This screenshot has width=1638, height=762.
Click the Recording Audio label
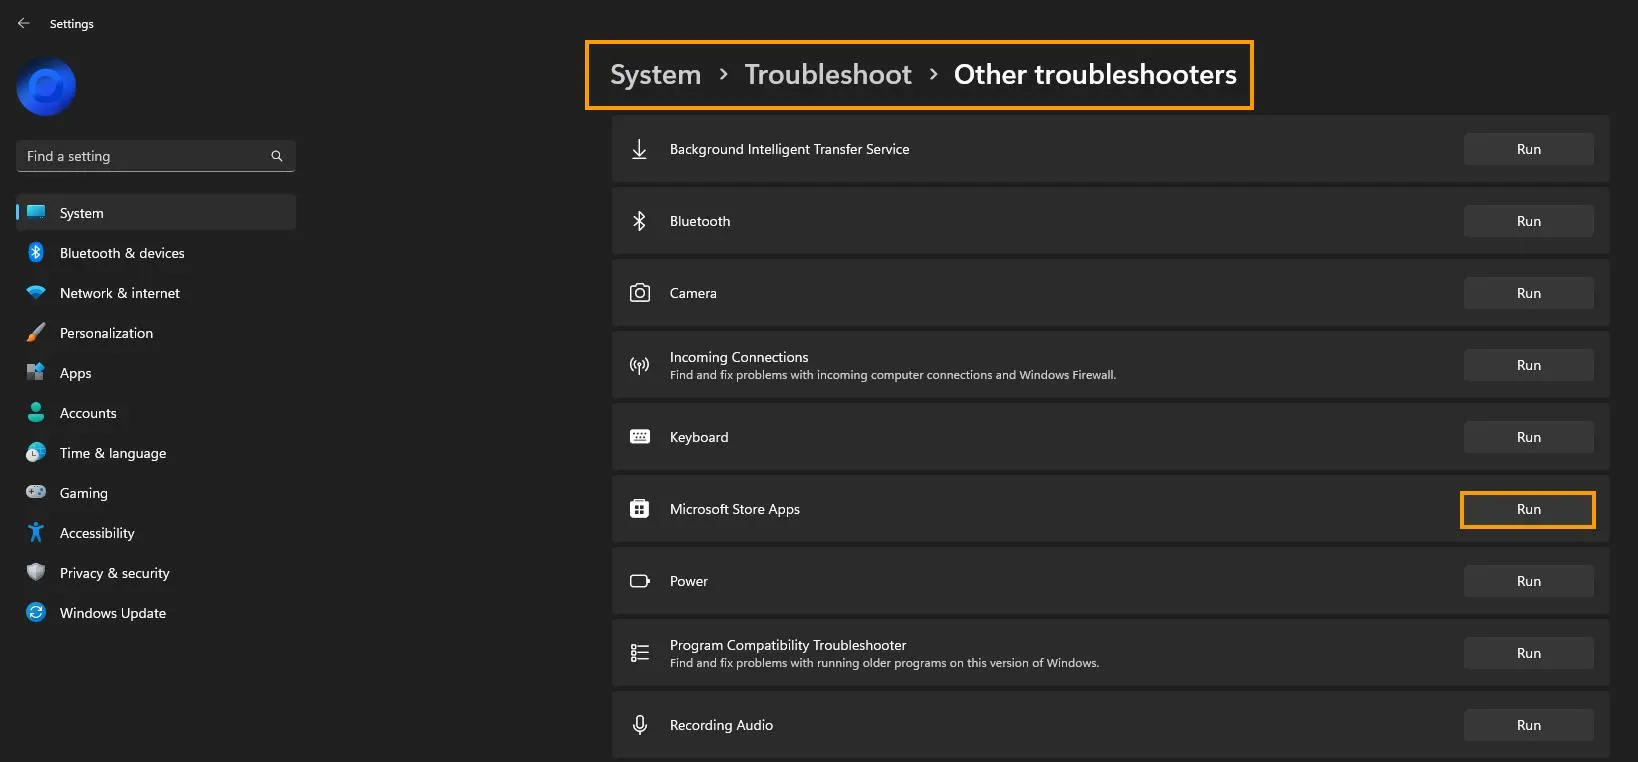(721, 725)
